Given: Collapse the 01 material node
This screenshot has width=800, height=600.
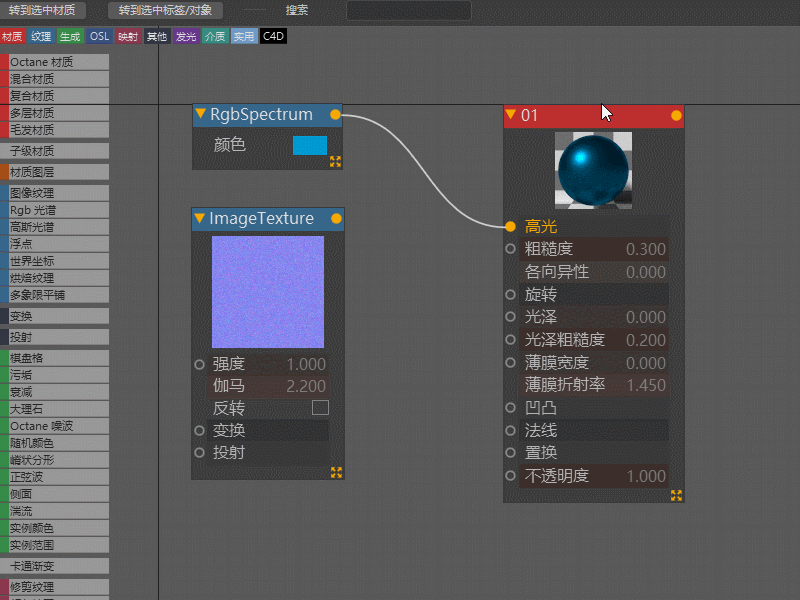Looking at the screenshot, I should (x=510, y=114).
